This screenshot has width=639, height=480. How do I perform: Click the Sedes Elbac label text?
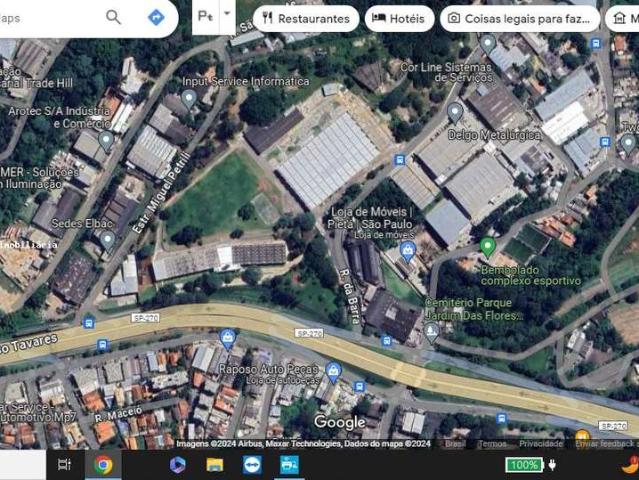pos(82,223)
